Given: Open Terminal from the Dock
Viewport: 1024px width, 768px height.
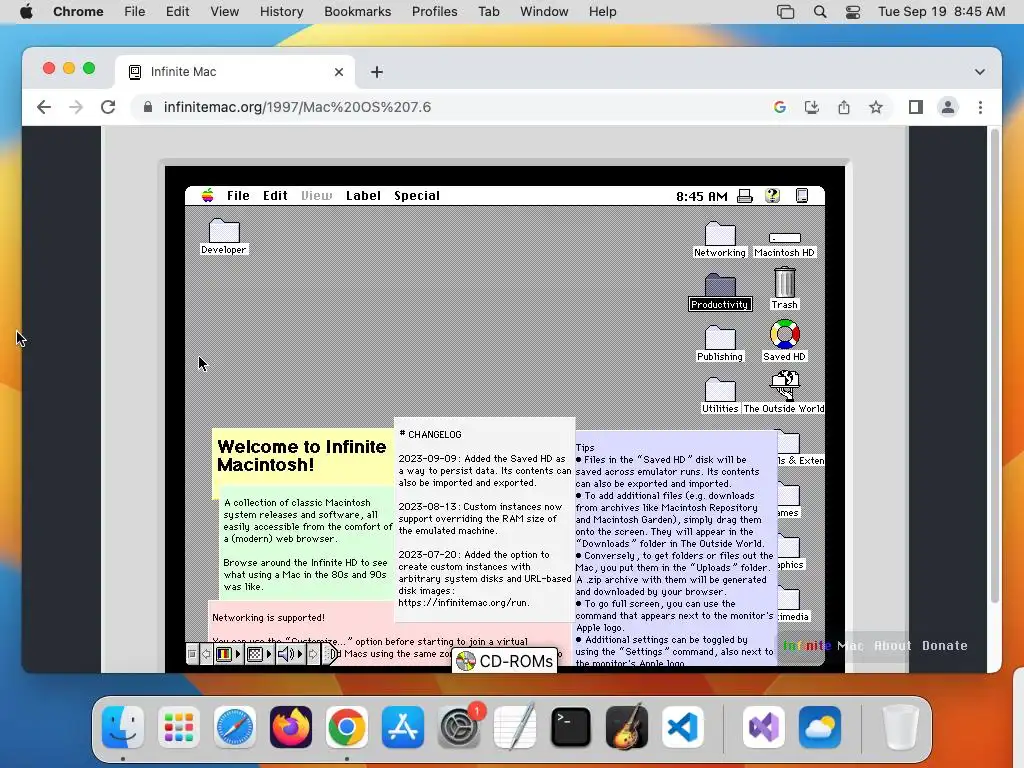Looking at the screenshot, I should 571,726.
